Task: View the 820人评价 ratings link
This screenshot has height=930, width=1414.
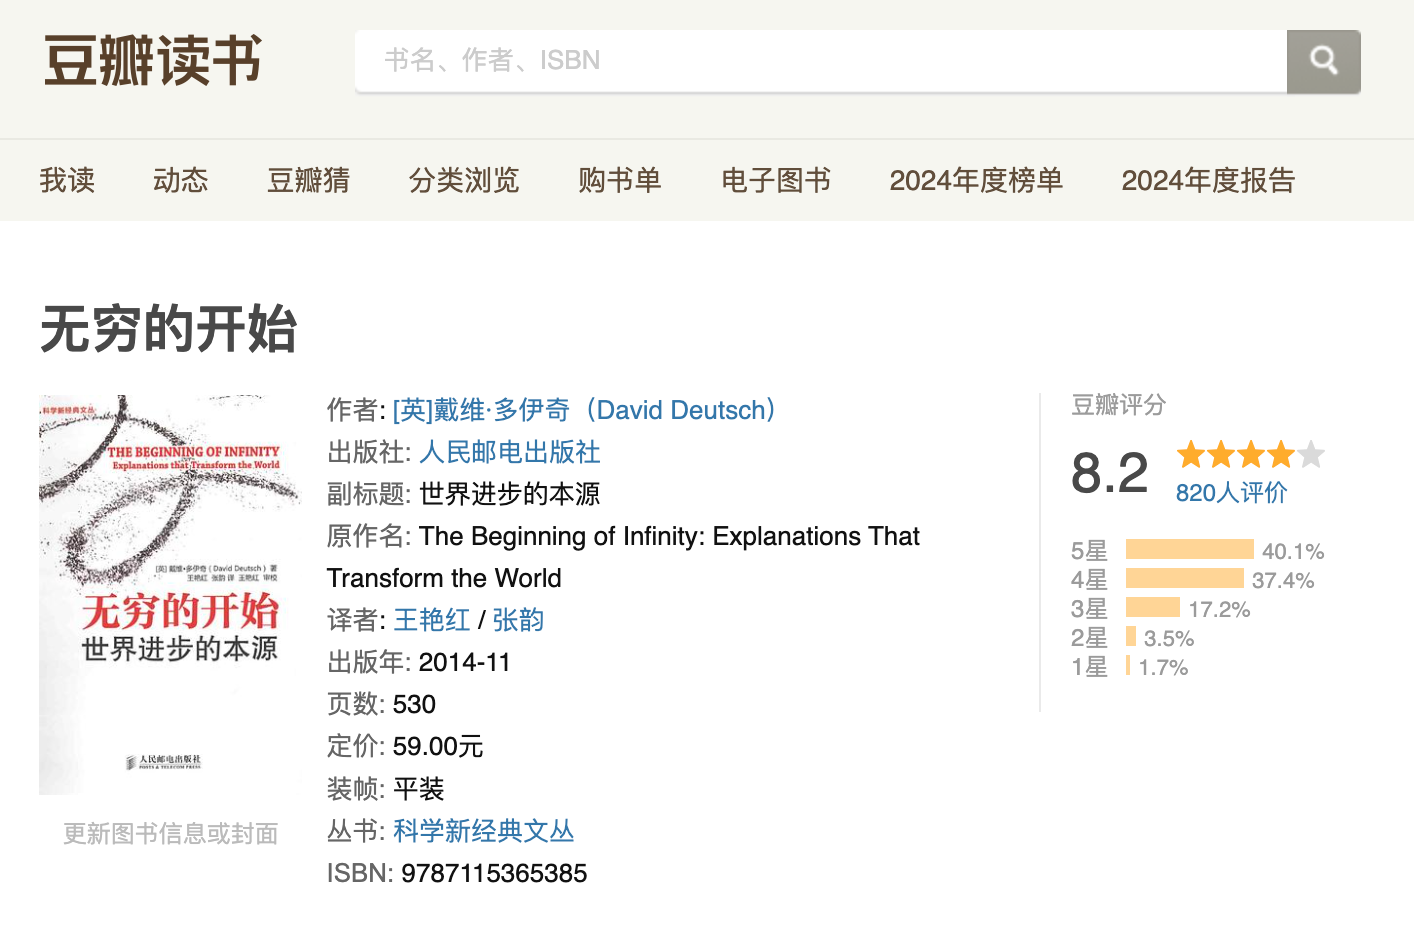Action: point(1231,493)
